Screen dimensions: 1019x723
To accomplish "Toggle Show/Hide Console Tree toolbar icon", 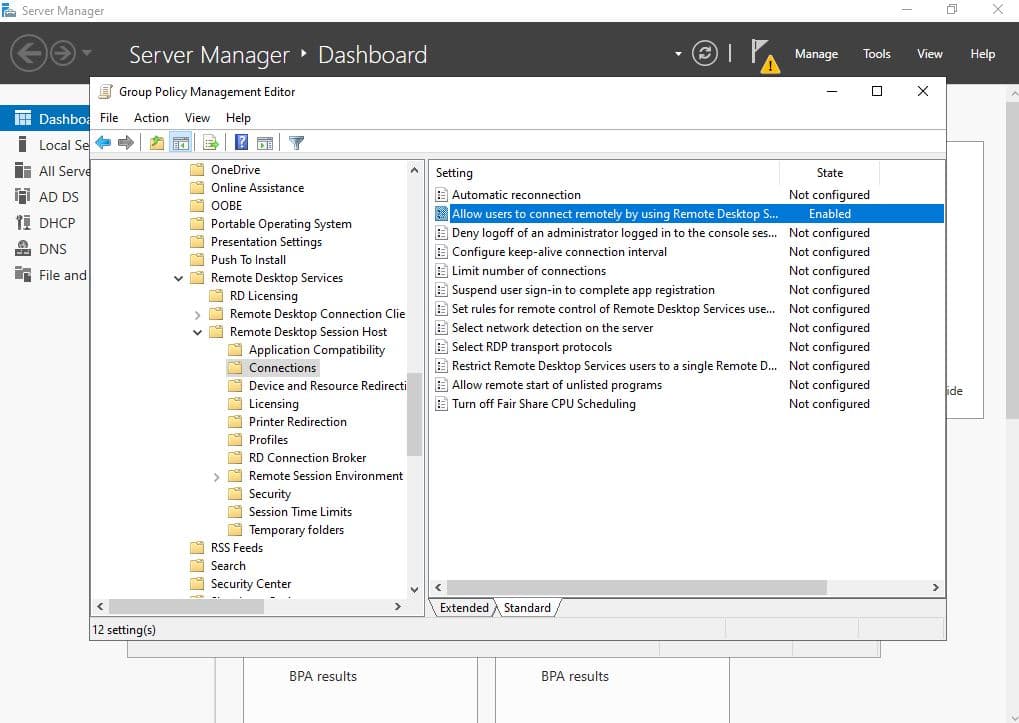I will pos(181,143).
